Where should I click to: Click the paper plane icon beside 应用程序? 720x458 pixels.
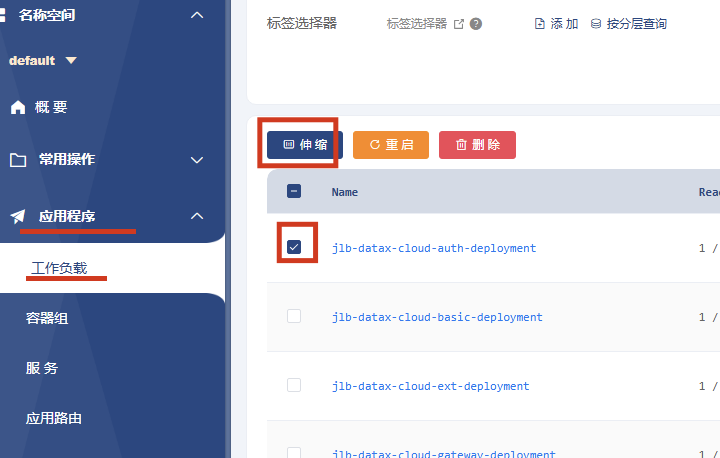click(17, 216)
